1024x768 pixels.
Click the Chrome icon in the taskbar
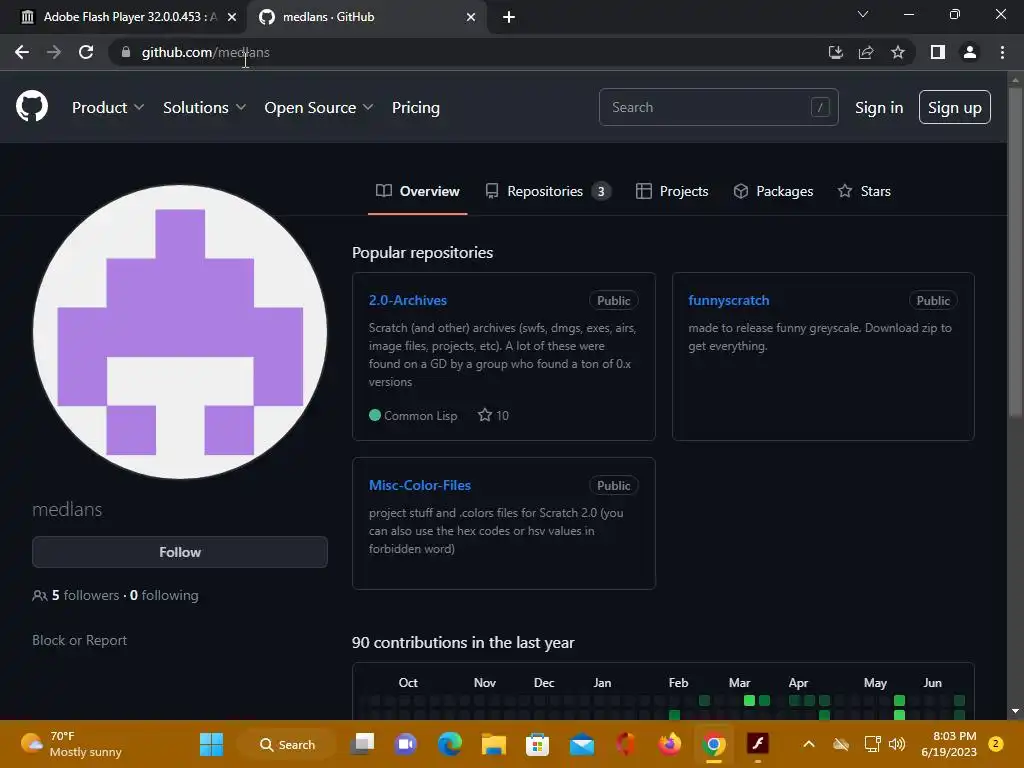pyautogui.click(x=714, y=744)
